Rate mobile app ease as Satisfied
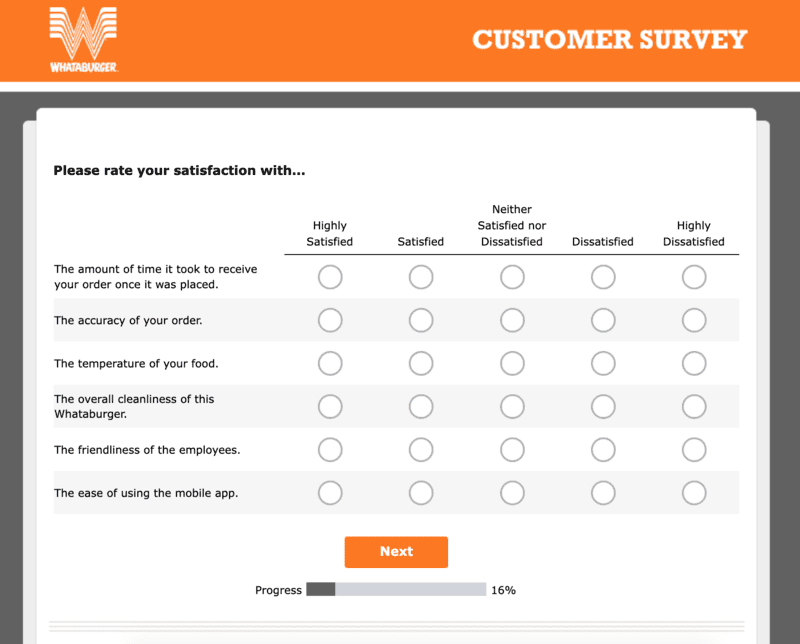The height and width of the screenshot is (644, 800). tap(421, 493)
